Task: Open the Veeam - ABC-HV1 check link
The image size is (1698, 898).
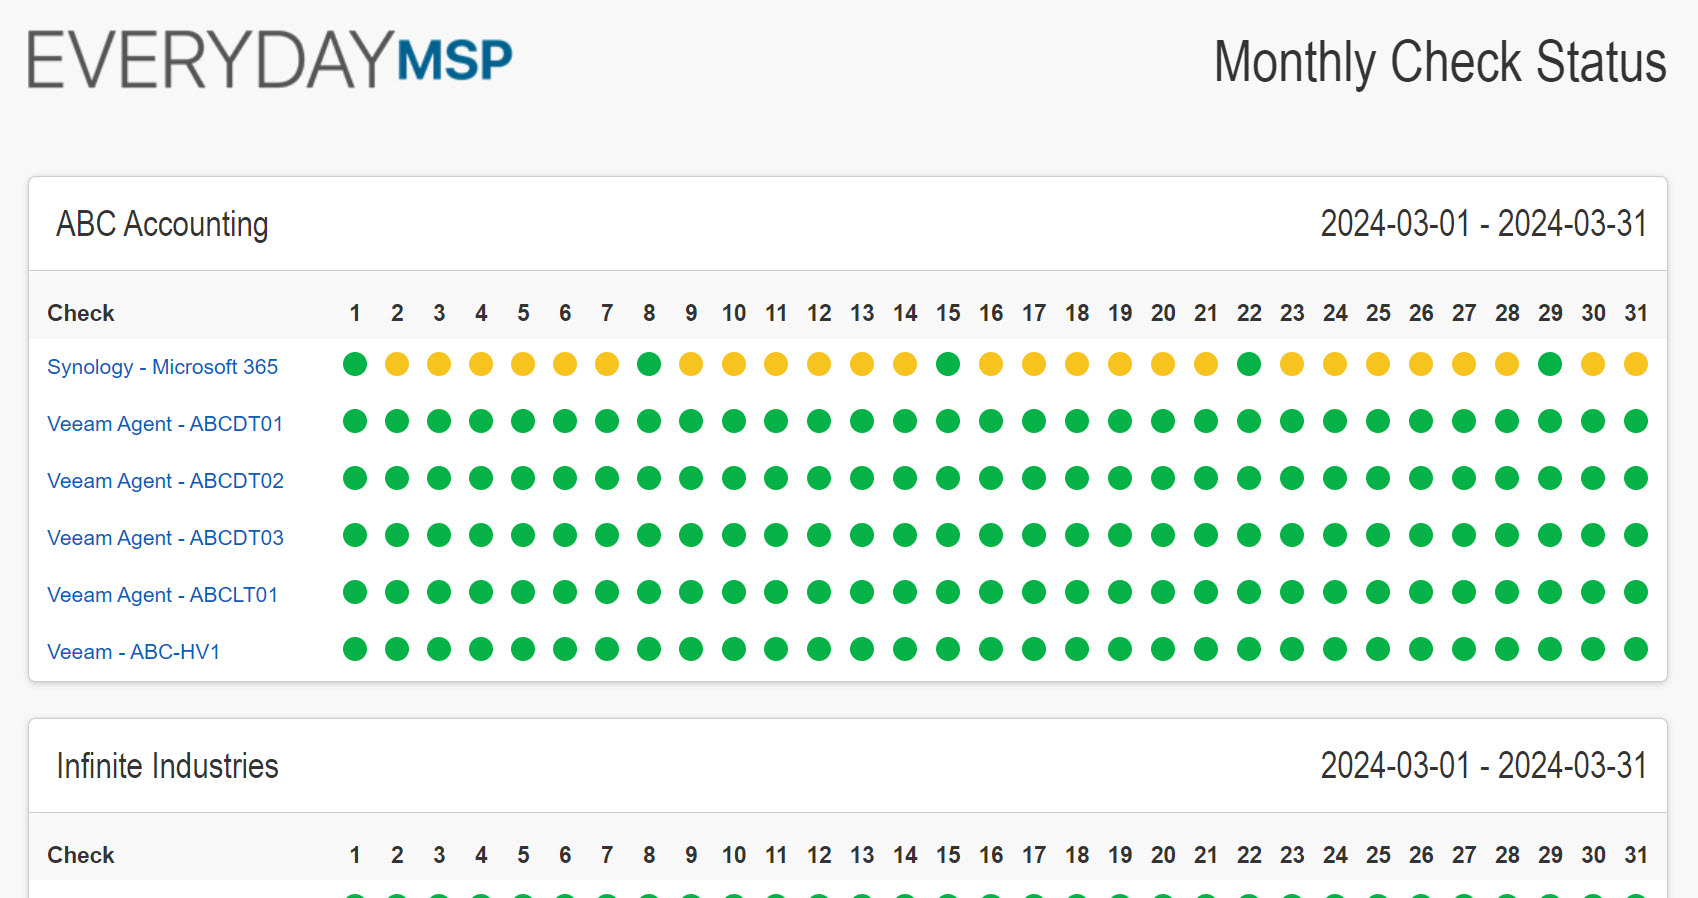Action: pyautogui.click(x=133, y=652)
